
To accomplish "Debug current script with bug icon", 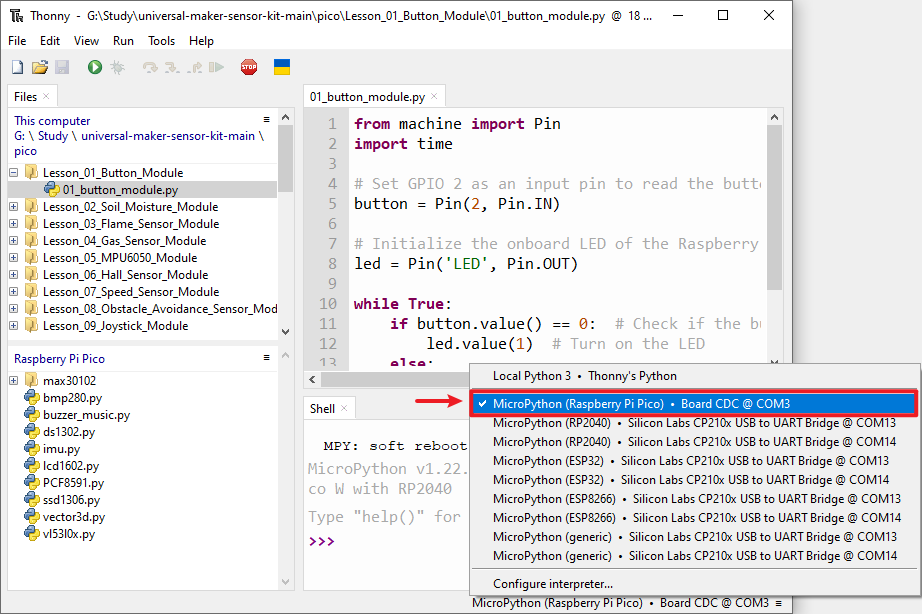I will tap(118, 67).
